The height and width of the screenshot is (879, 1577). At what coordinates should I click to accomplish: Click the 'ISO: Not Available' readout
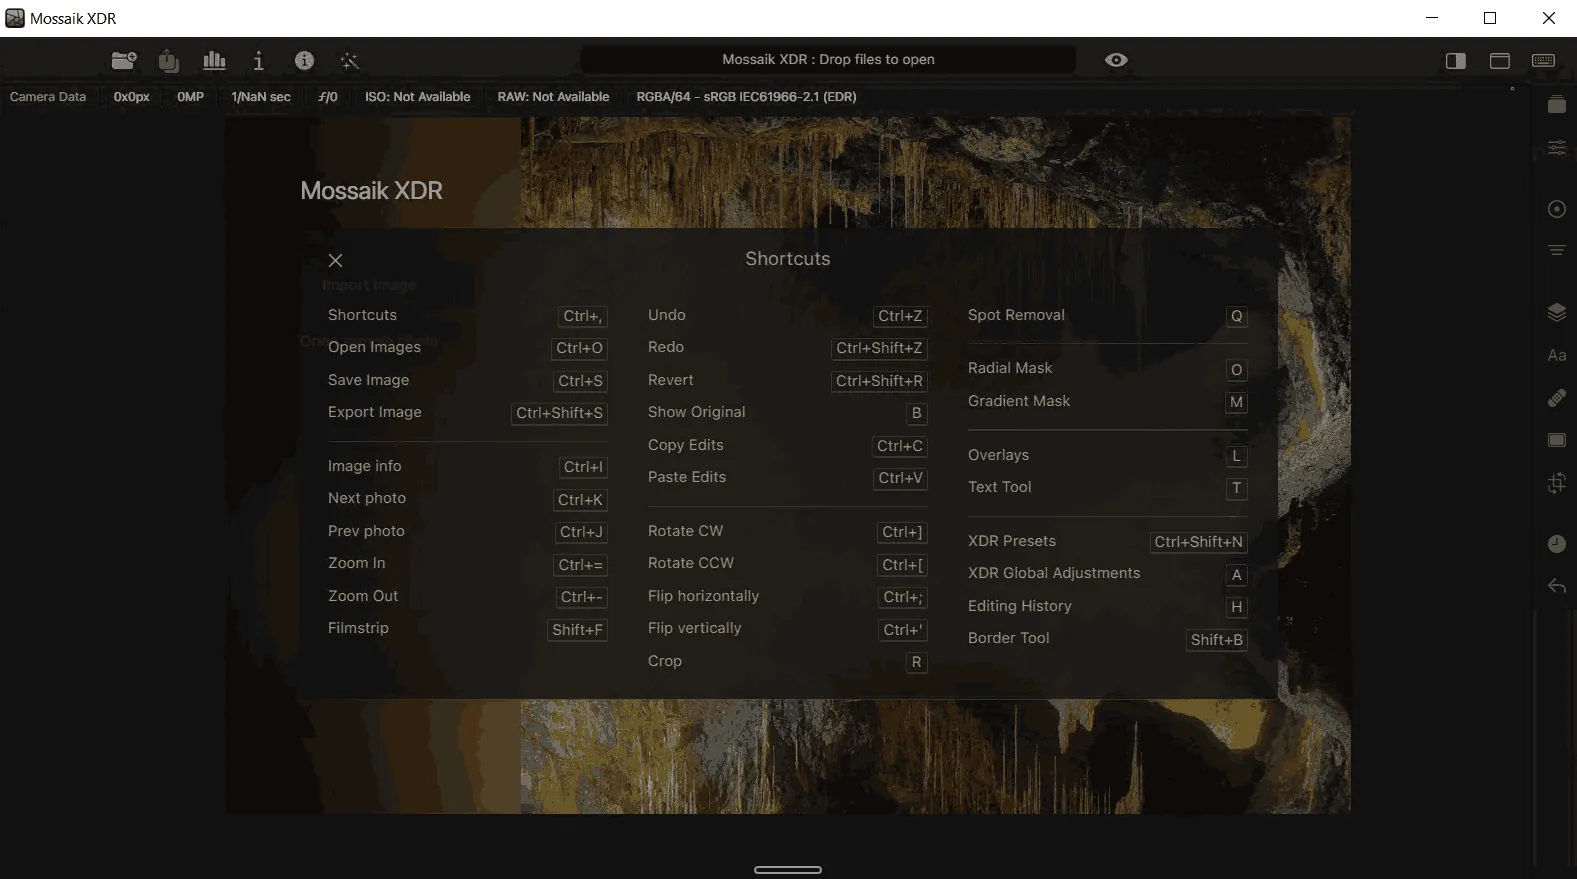pos(417,97)
